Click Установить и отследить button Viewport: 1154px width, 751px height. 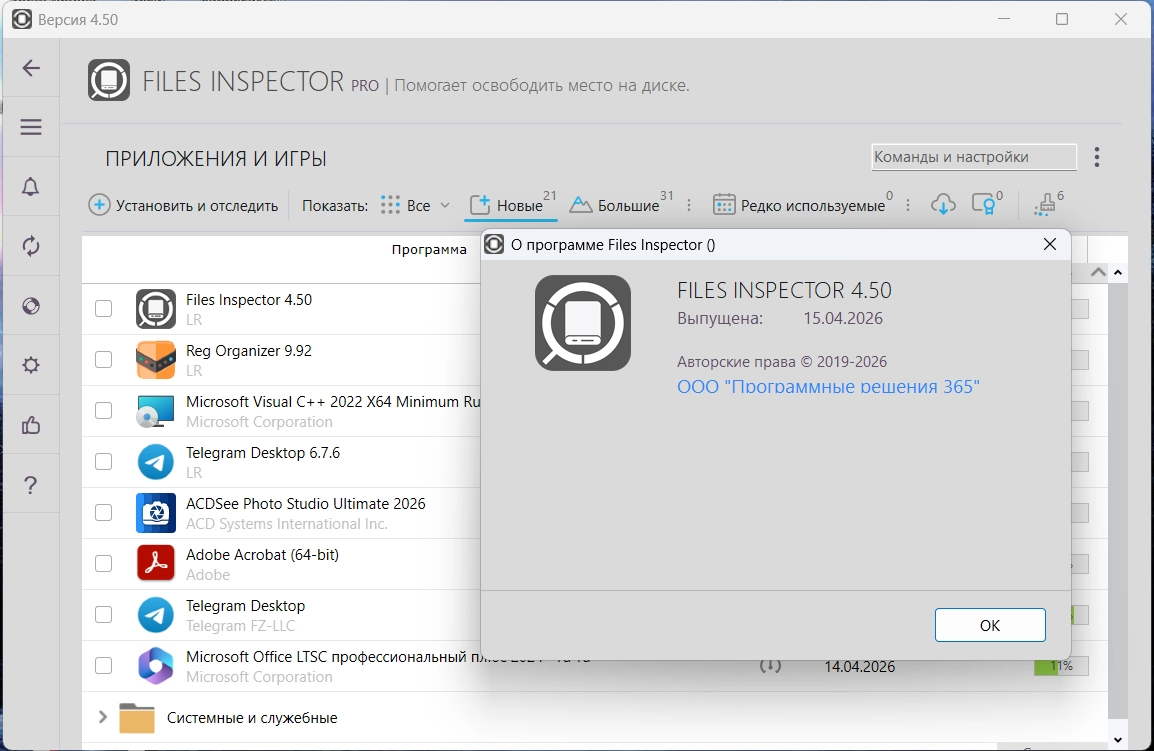183,205
